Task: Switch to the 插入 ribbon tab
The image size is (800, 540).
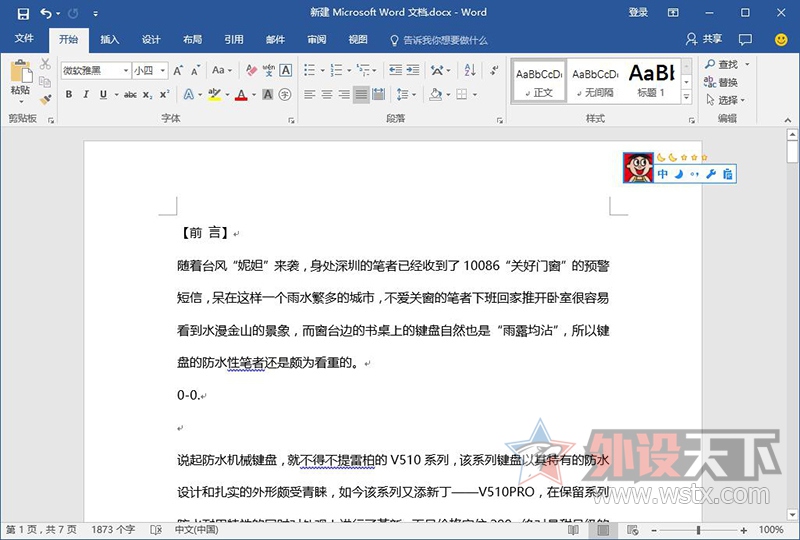Action: tap(110, 40)
